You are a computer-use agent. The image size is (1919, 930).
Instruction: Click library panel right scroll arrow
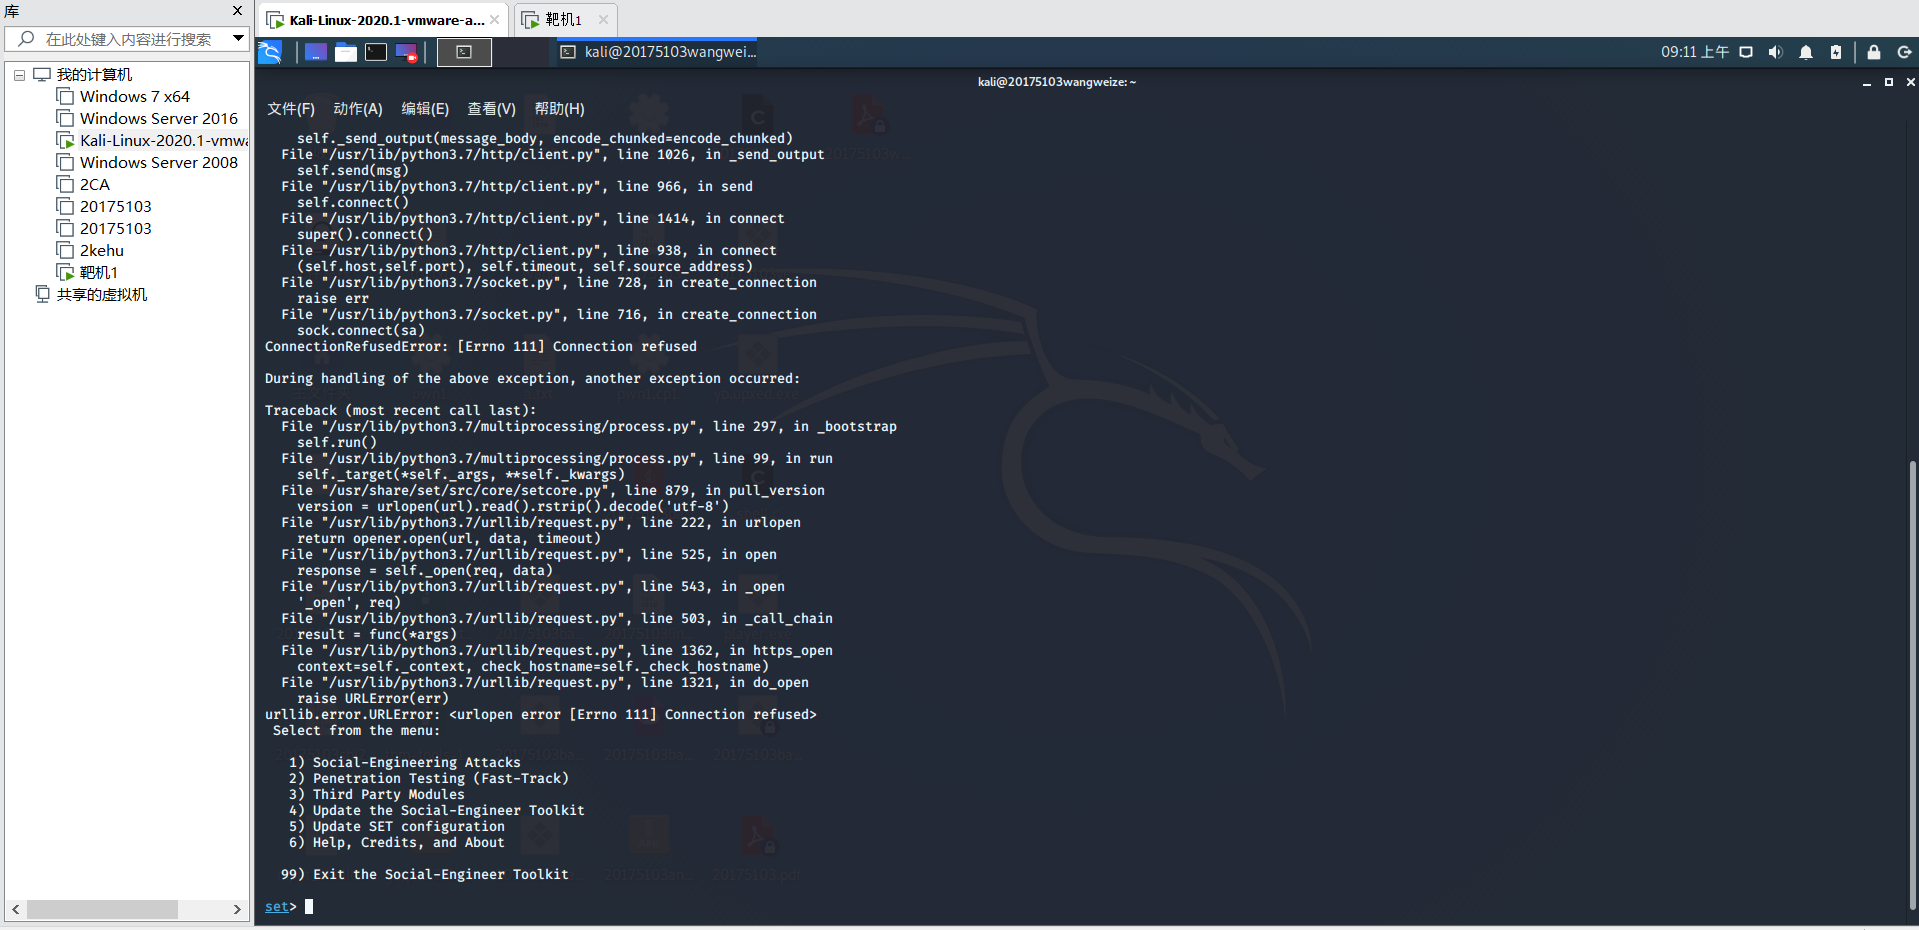click(237, 909)
